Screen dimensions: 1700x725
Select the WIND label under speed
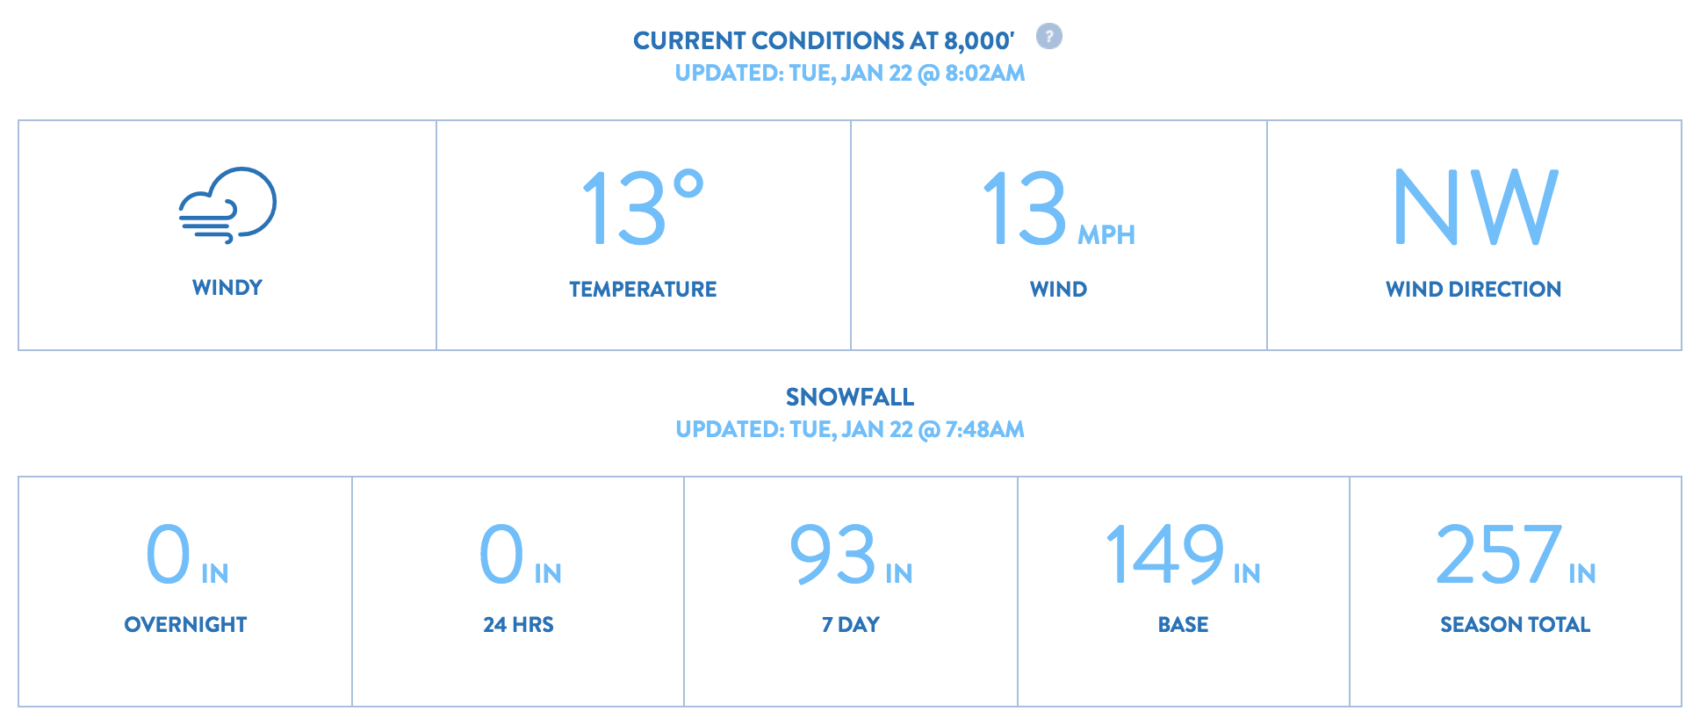pos(1058,289)
